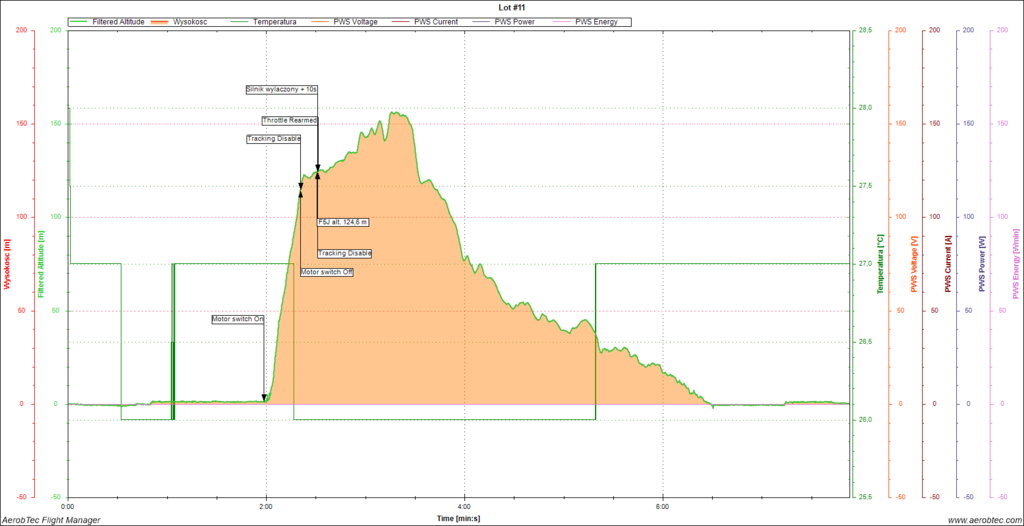Image resolution: width=1024 pixels, height=526 pixels.
Task: Click the 'F5J alt. 124,6 m' label
Action: (x=343, y=222)
